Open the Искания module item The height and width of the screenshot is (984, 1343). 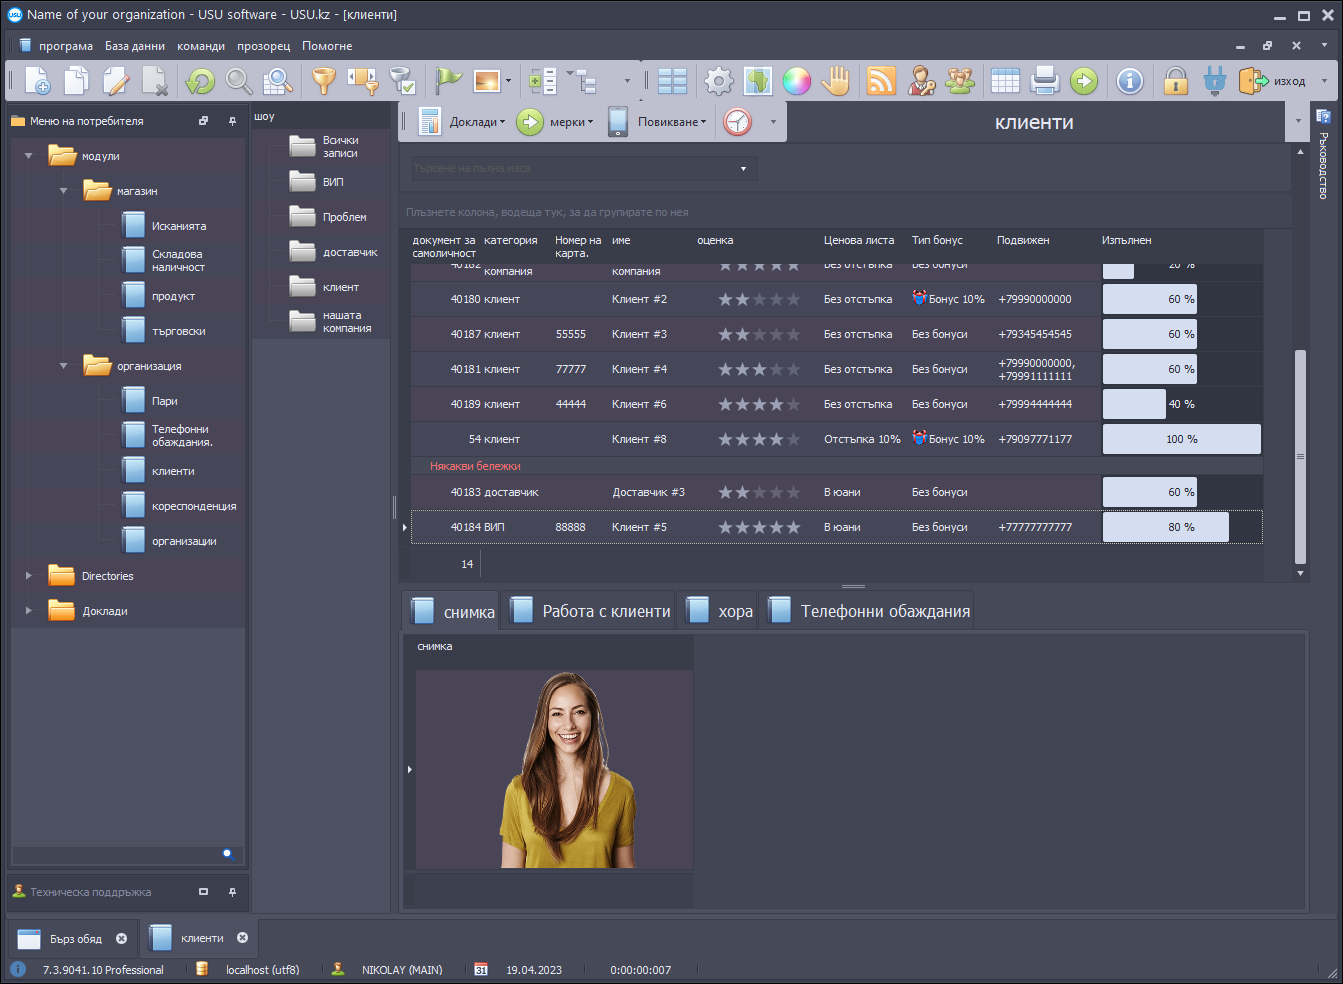pos(164,226)
